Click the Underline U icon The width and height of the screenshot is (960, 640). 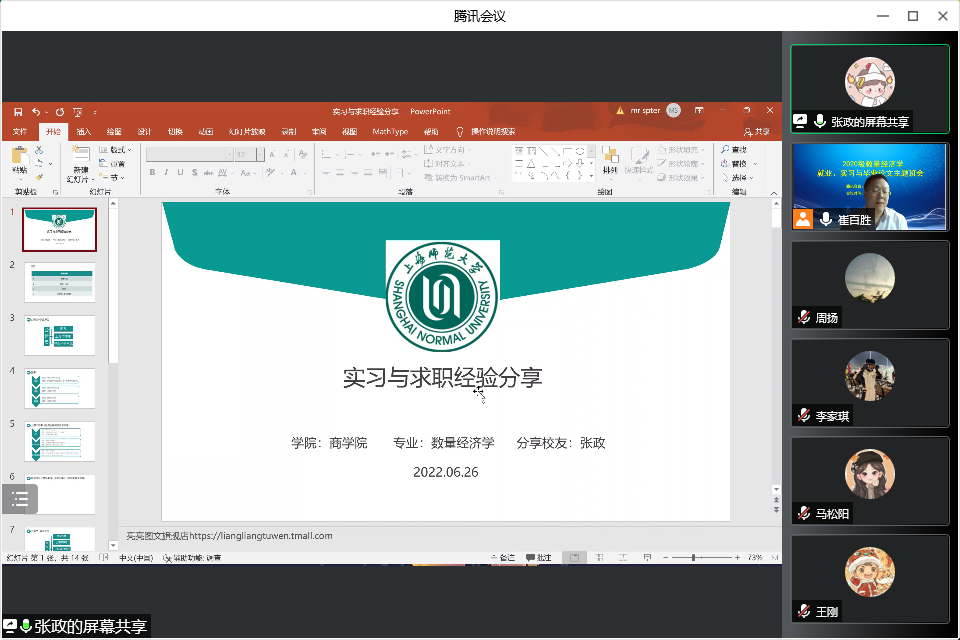click(x=180, y=173)
